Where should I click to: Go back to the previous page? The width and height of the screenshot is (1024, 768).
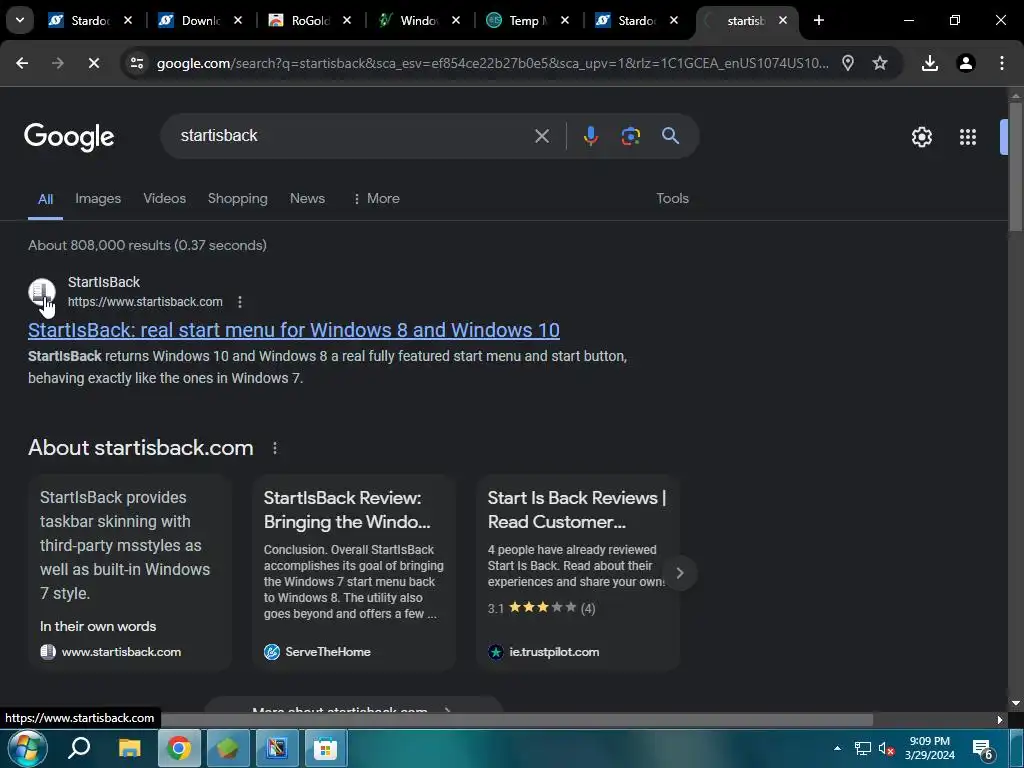pos(22,63)
